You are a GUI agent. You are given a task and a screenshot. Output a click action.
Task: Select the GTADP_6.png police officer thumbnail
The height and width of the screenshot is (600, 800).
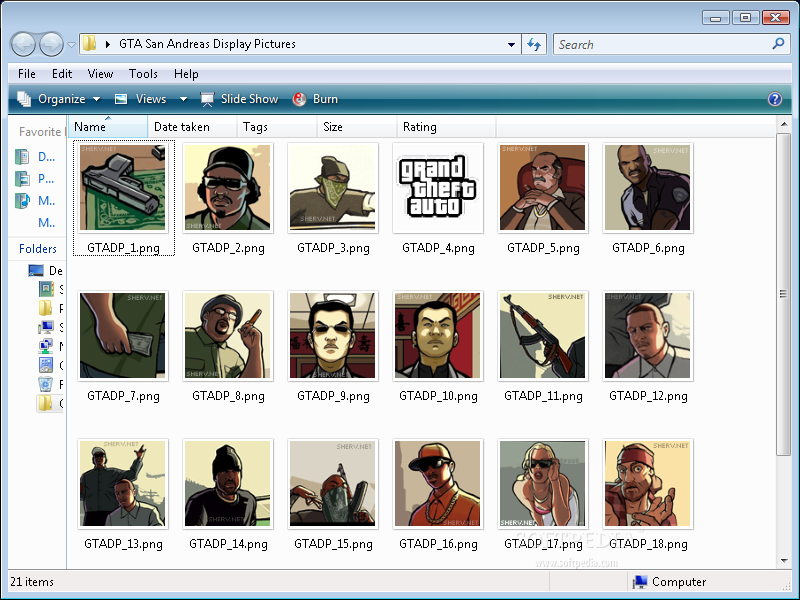pos(648,188)
